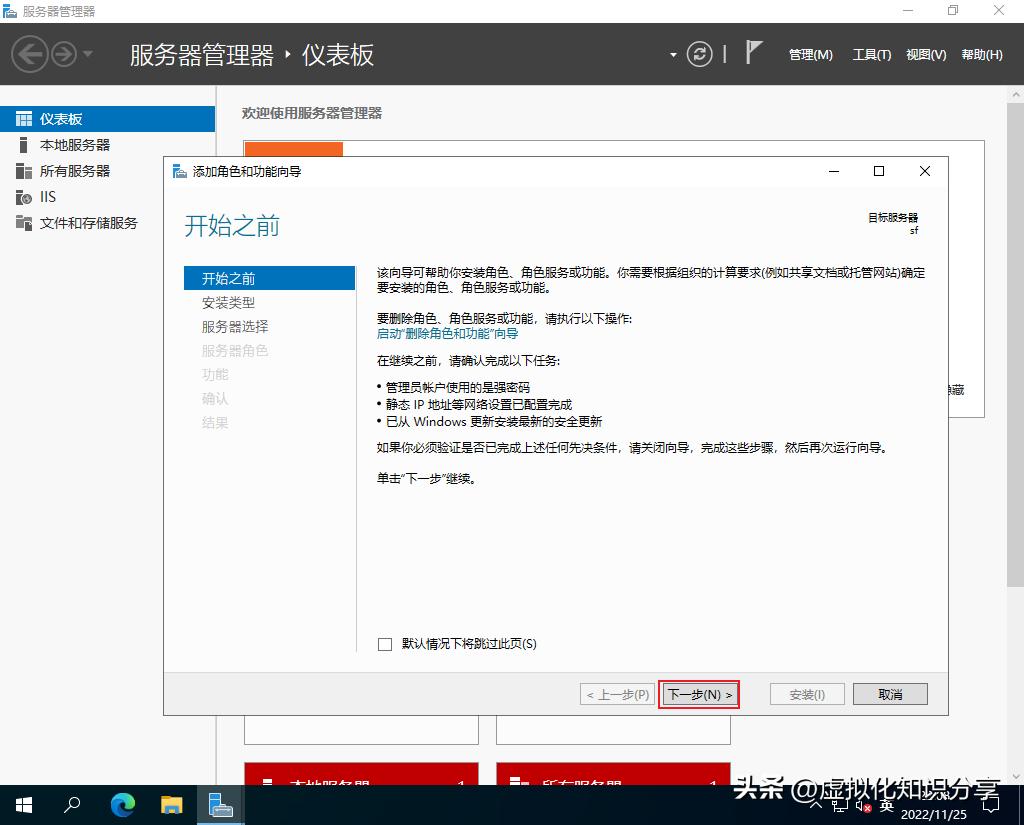Refresh Server Manager using the refresh icon

click(699, 54)
